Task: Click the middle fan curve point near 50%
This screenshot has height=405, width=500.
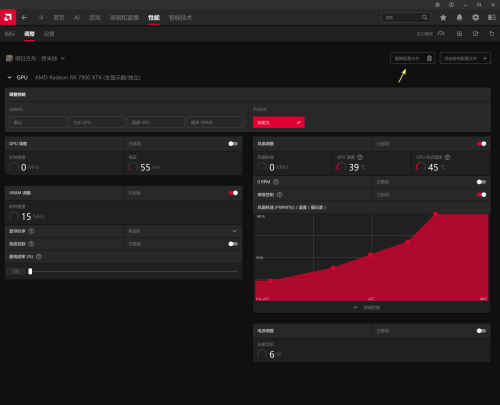Action: (370, 255)
